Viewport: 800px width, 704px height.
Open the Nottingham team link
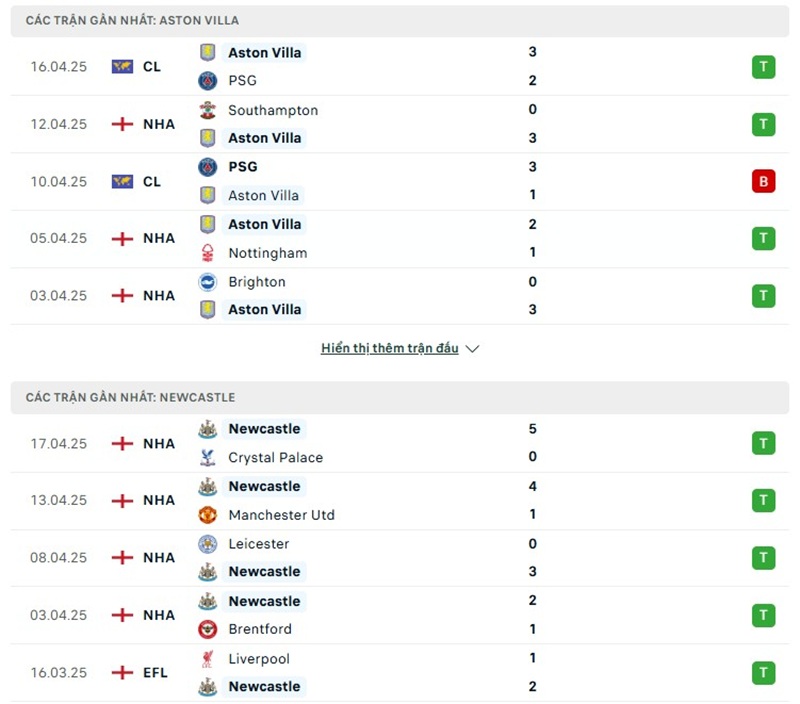coord(267,253)
